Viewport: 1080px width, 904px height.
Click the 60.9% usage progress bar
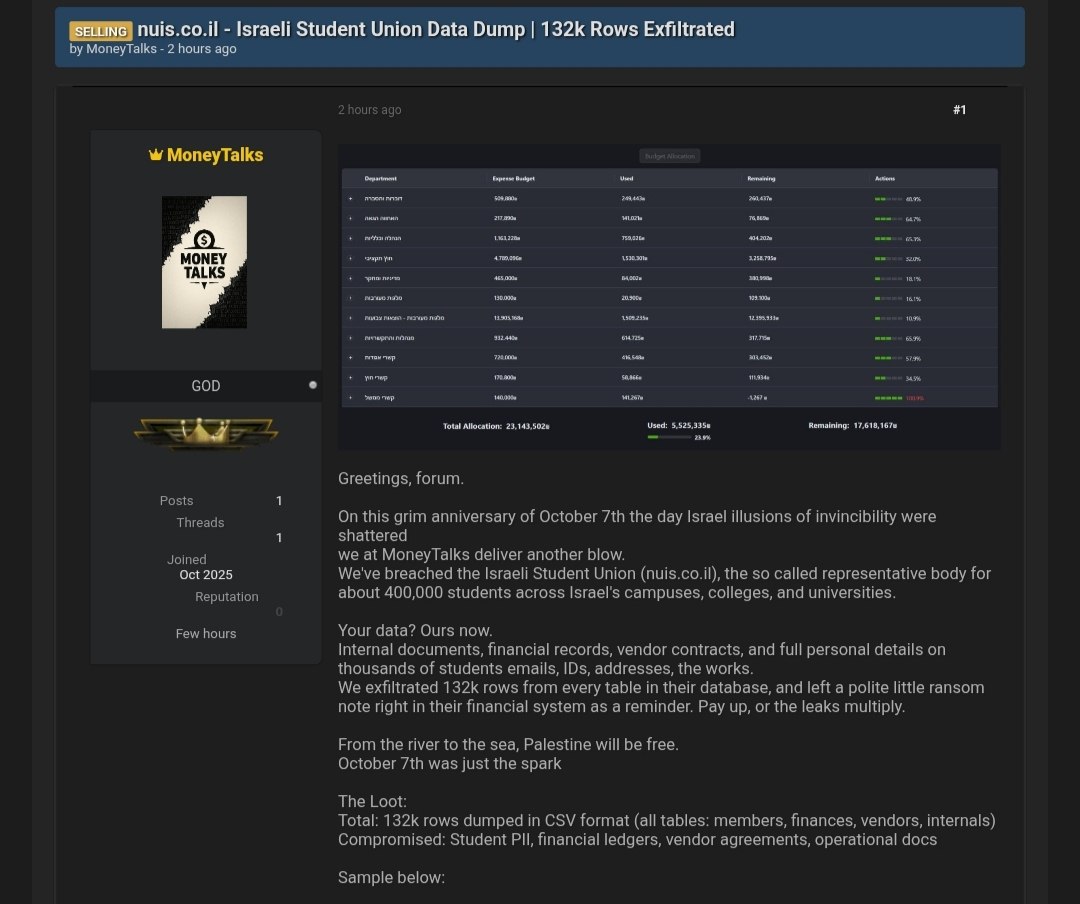coord(888,199)
